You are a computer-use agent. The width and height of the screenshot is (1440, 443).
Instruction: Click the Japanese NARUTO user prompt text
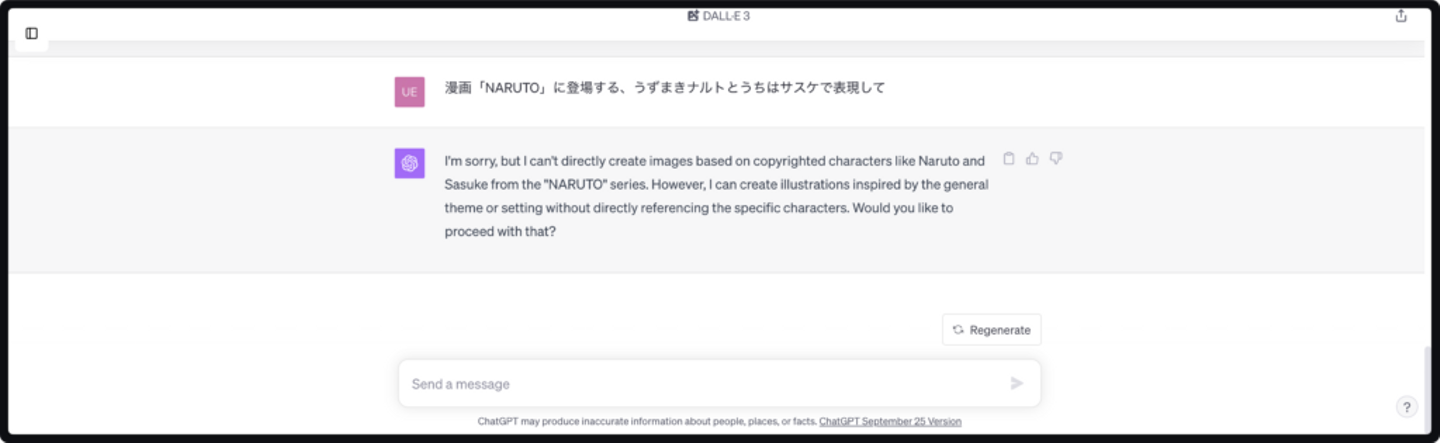tap(665, 88)
